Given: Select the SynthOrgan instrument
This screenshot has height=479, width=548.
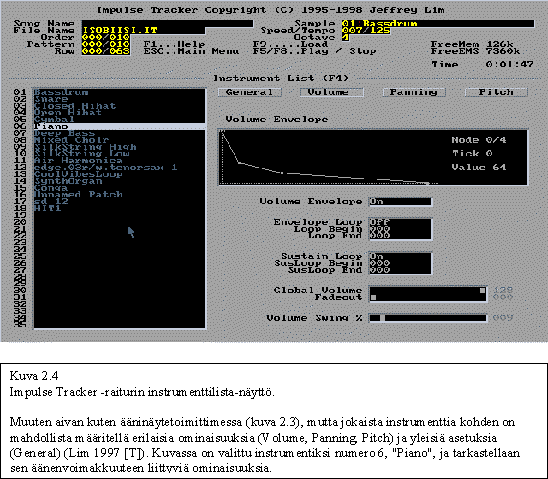Looking at the screenshot, I should tap(119, 181).
